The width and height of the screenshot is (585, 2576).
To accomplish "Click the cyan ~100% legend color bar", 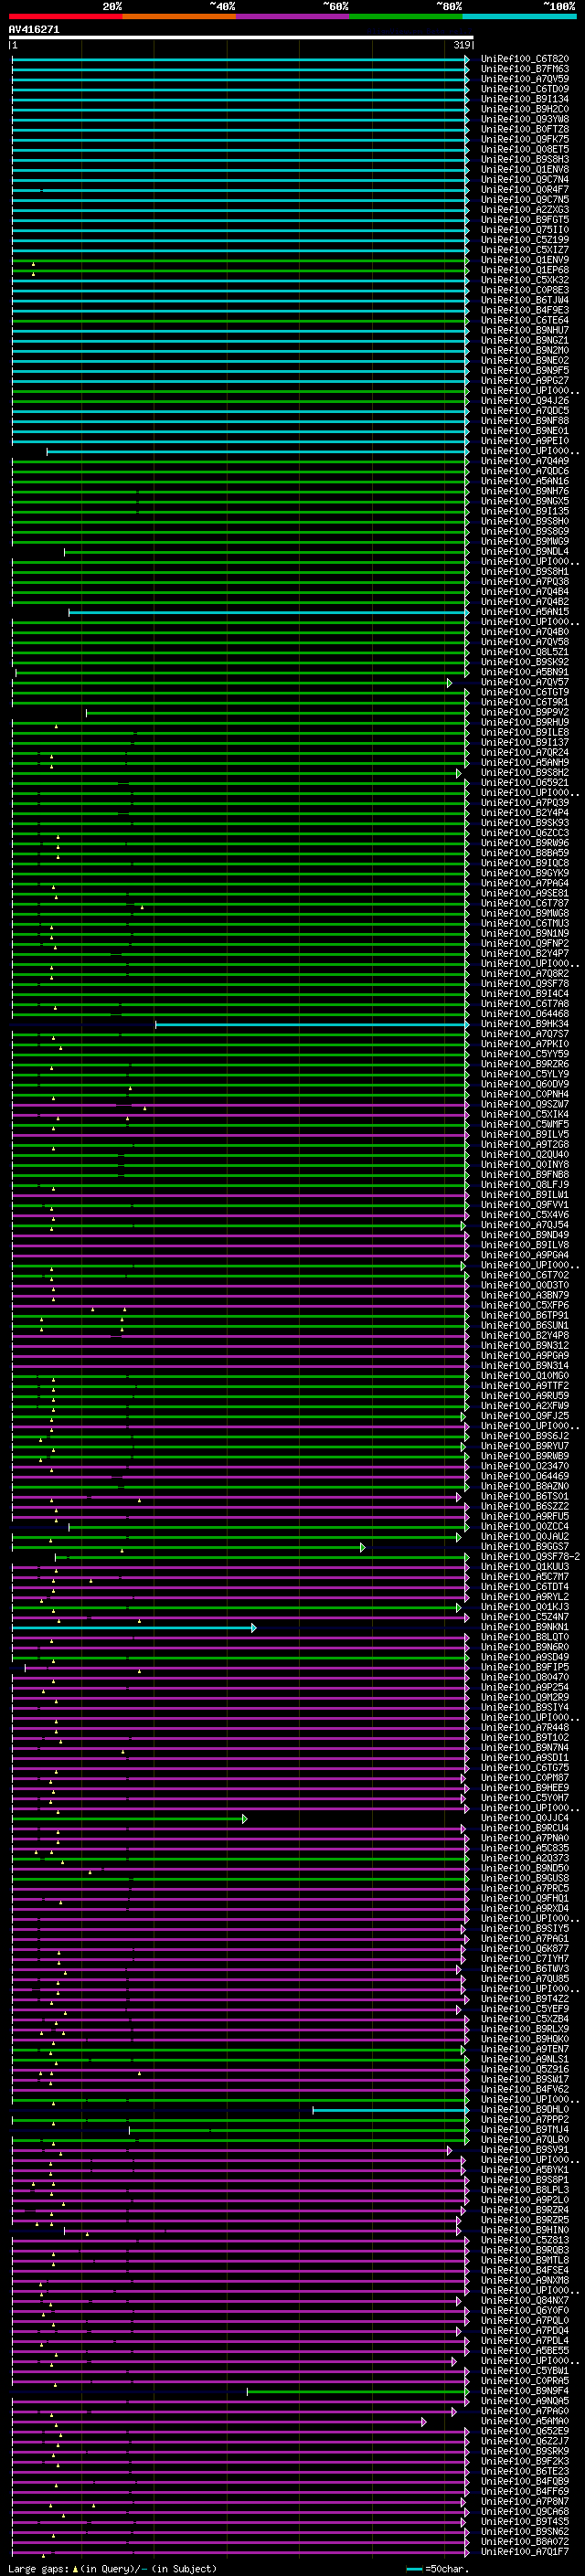I will pos(520,16).
